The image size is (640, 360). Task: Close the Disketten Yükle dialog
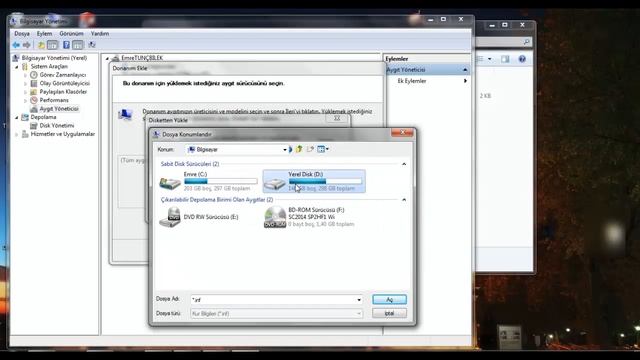click(x=337, y=118)
